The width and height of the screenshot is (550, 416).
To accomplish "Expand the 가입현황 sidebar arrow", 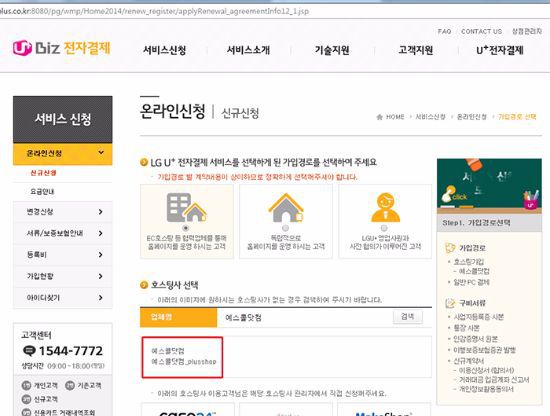I will coord(101,276).
